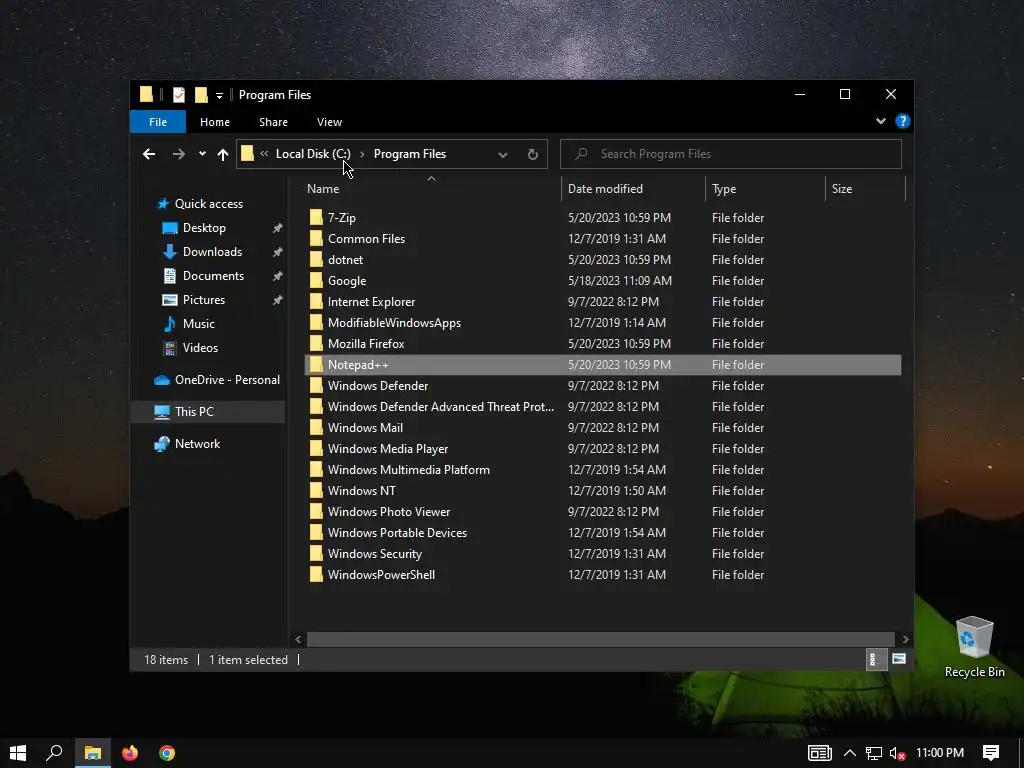Switch to the Home ribbon tab

(x=215, y=122)
